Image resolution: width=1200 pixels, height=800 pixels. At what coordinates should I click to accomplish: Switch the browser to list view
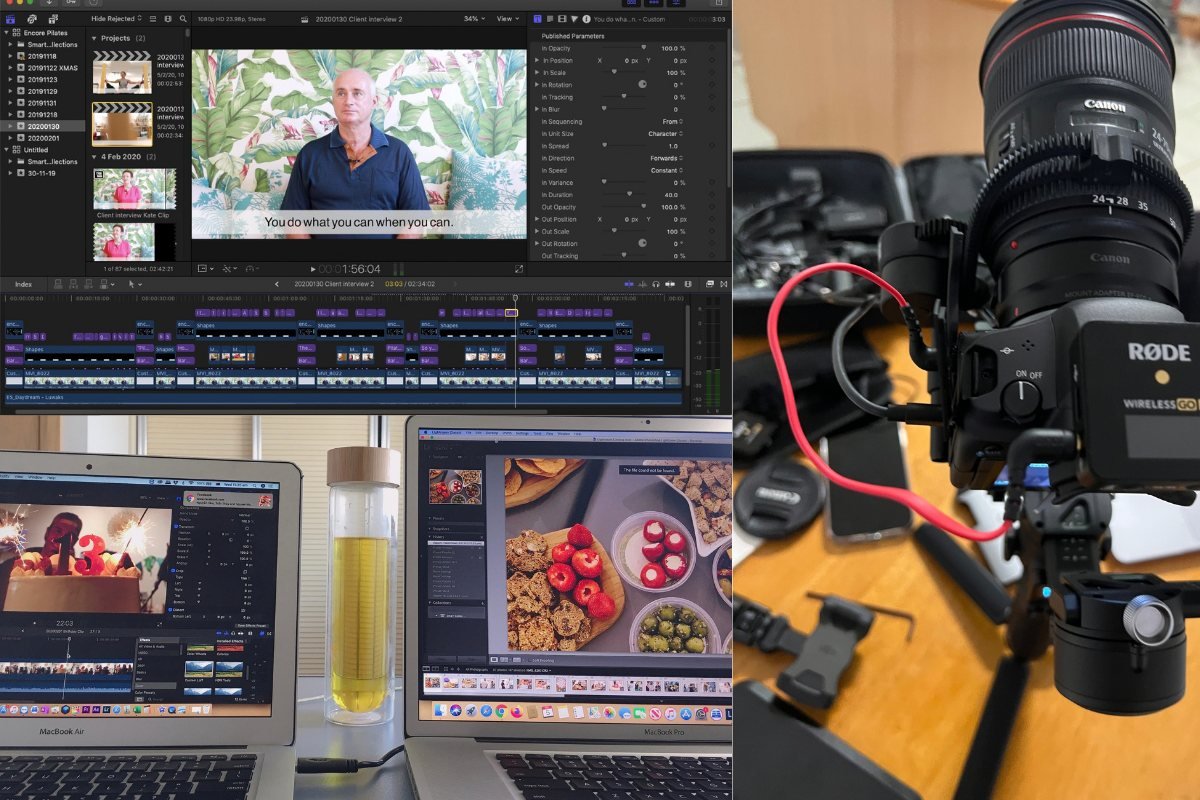pyautogui.click(x=153, y=19)
